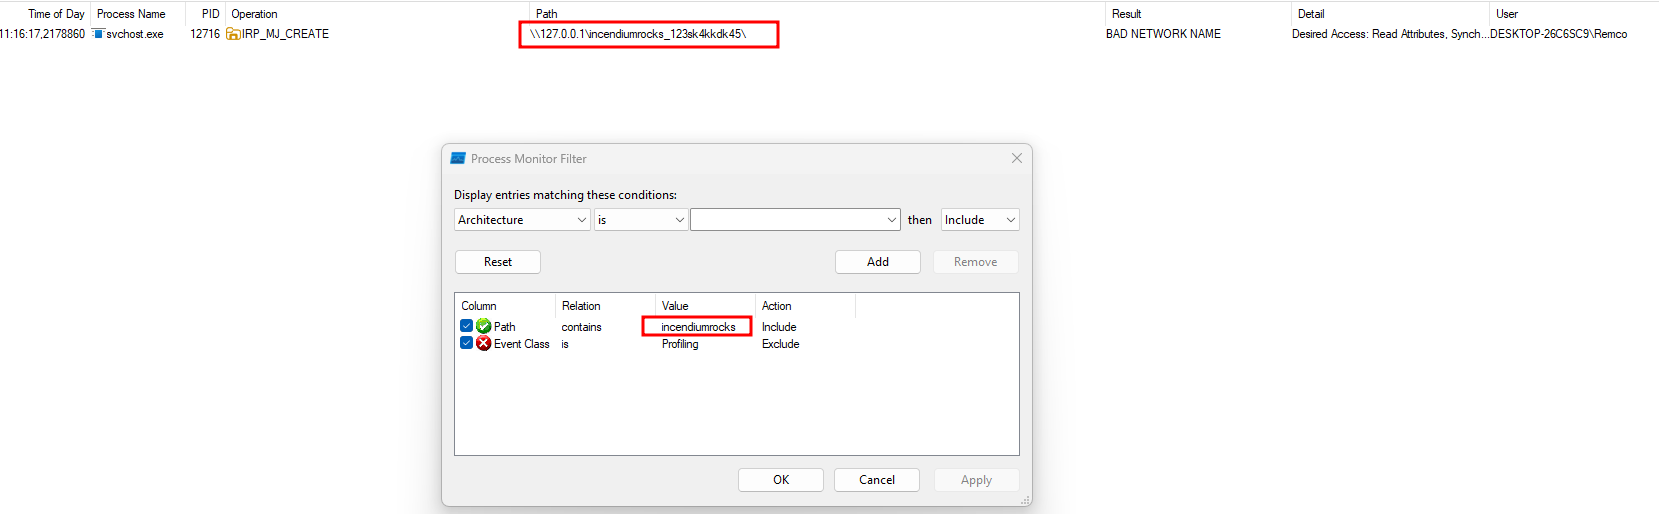This screenshot has width=1659, height=514.
Task: Uncheck the Event Class filter checkbox
Action: pos(467,344)
